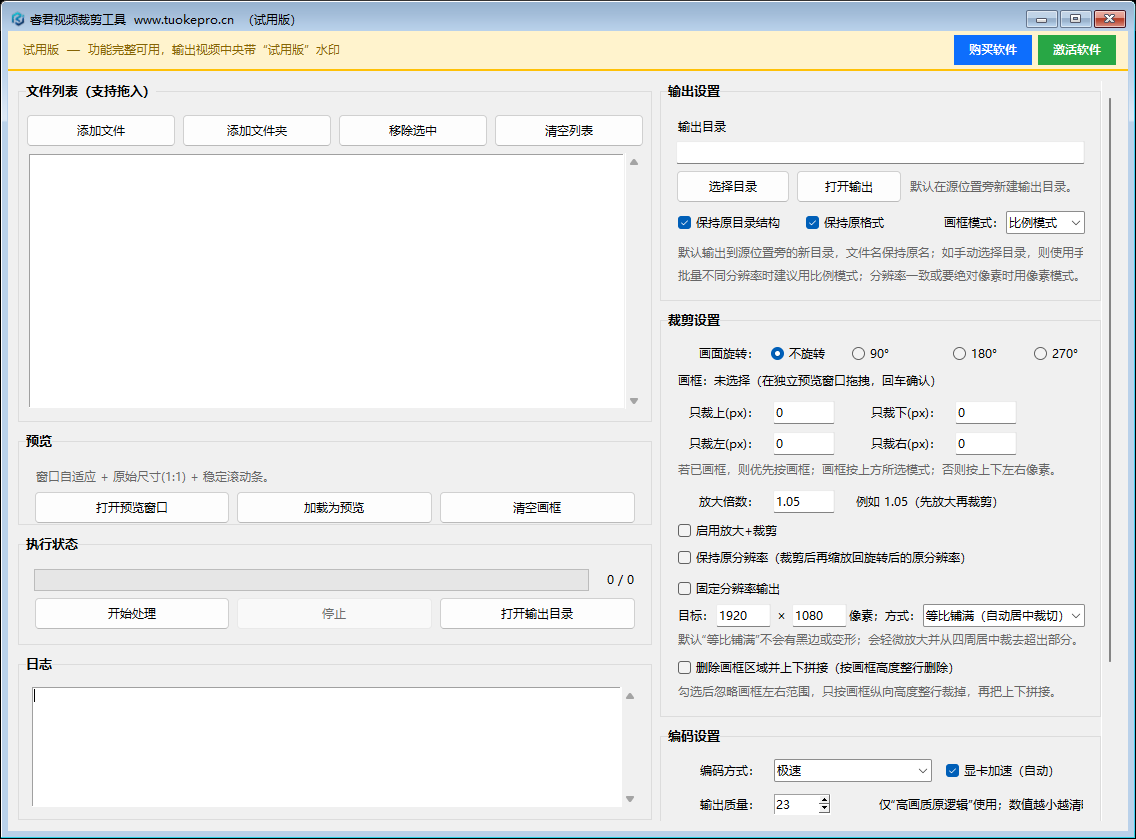
Task: Click the 0 / 0 progress counter
Action: (x=620, y=580)
